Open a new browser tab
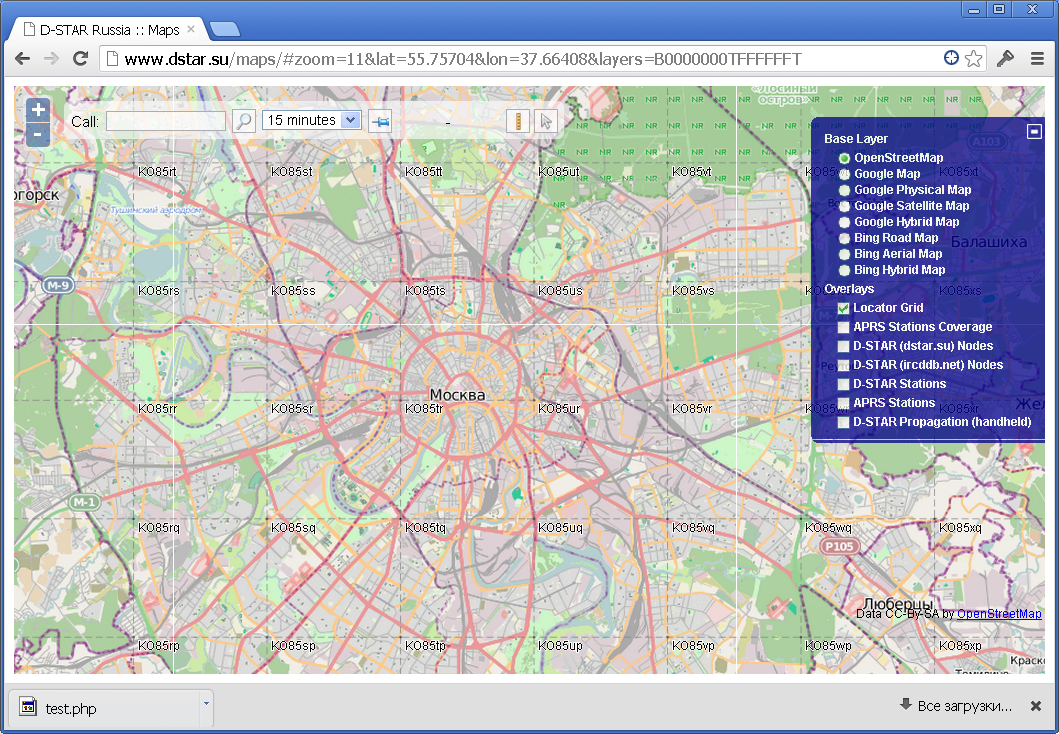The height and width of the screenshot is (734, 1059). (224, 29)
